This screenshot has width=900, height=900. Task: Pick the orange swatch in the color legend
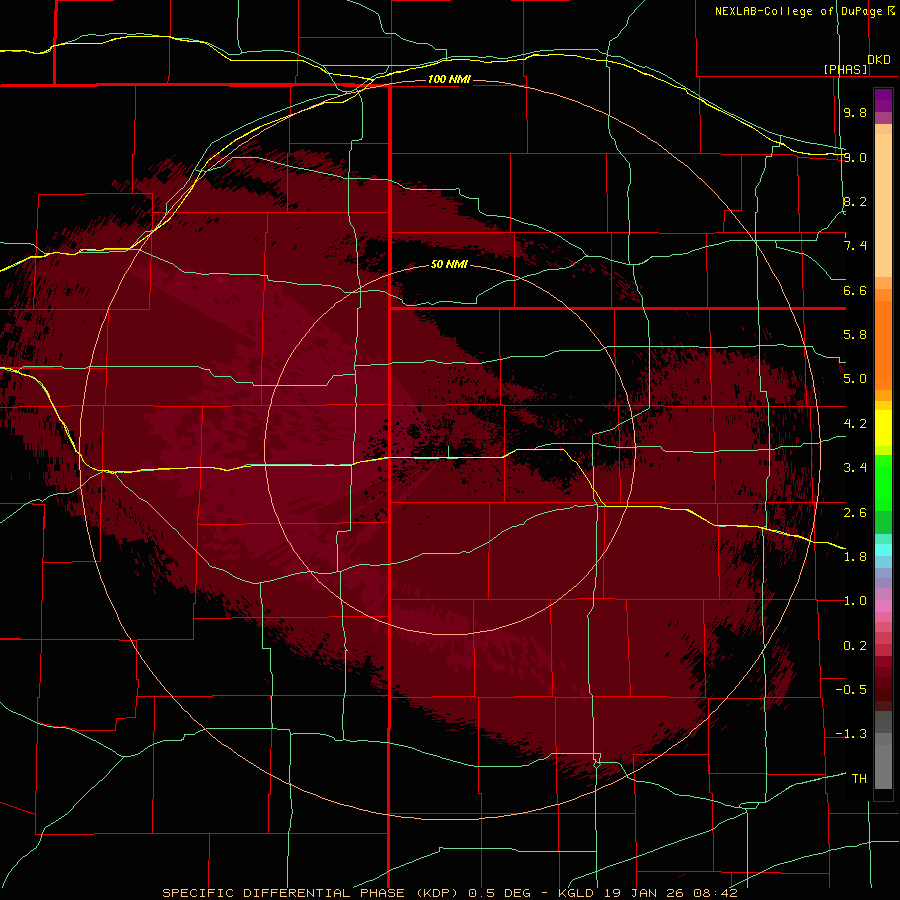[x=883, y=344]
